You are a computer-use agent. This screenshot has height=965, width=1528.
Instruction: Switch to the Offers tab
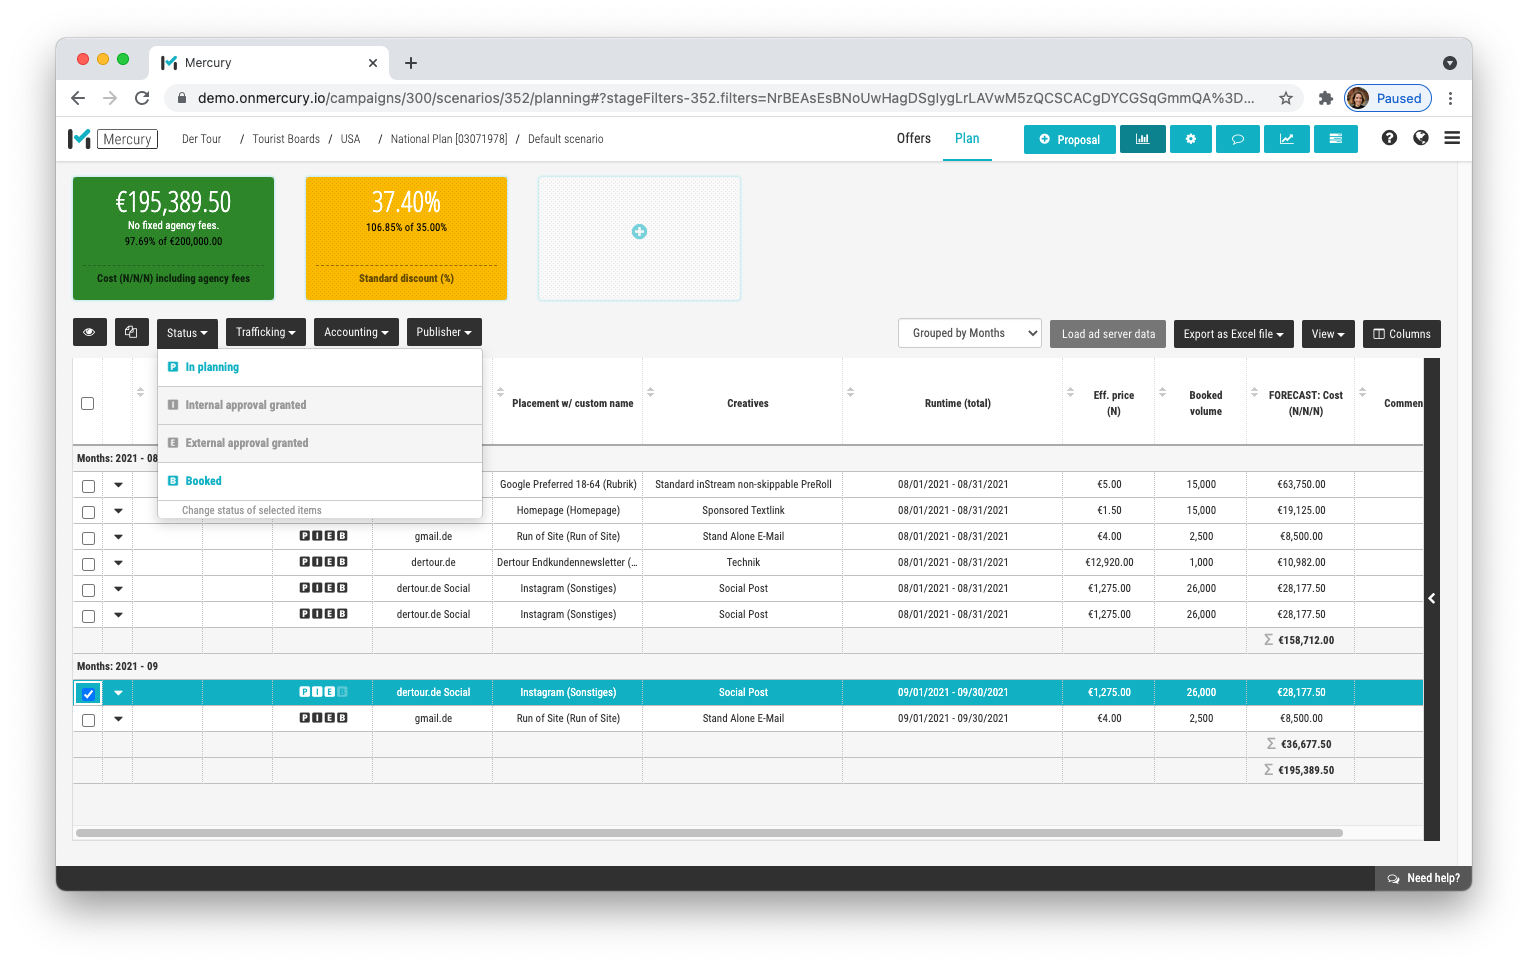coord(913,139)
